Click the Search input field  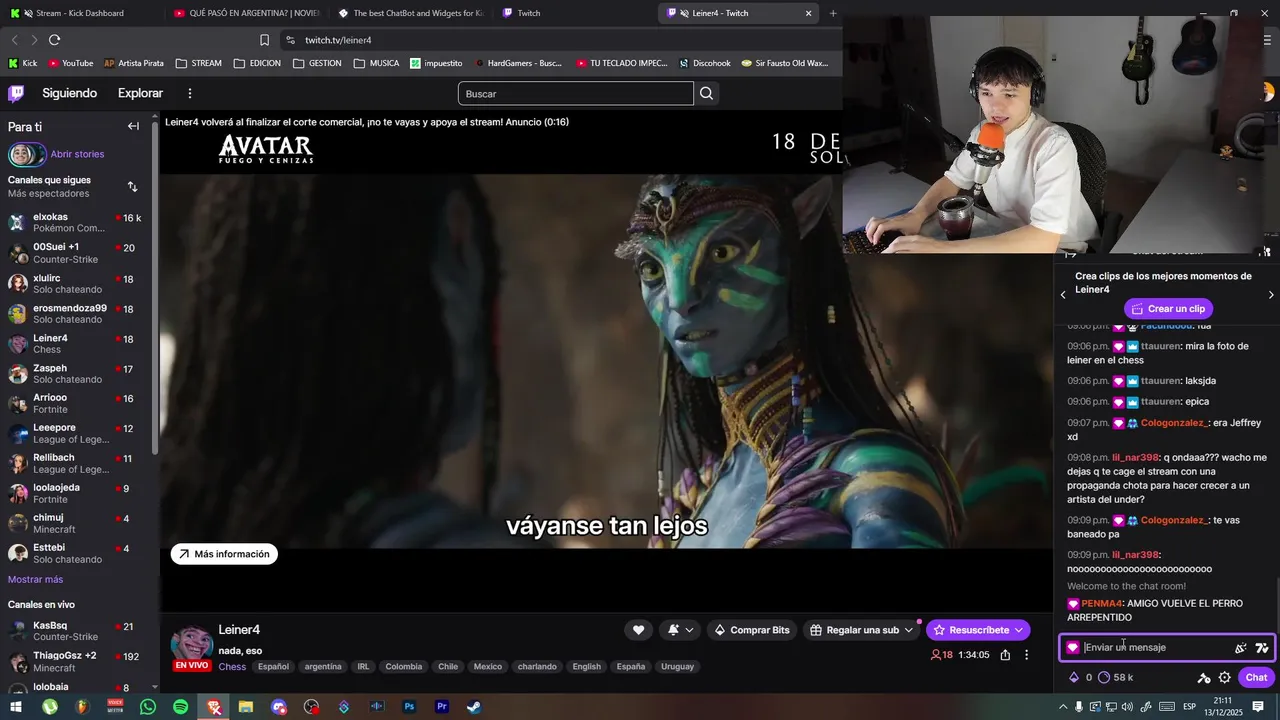[575, 93]
